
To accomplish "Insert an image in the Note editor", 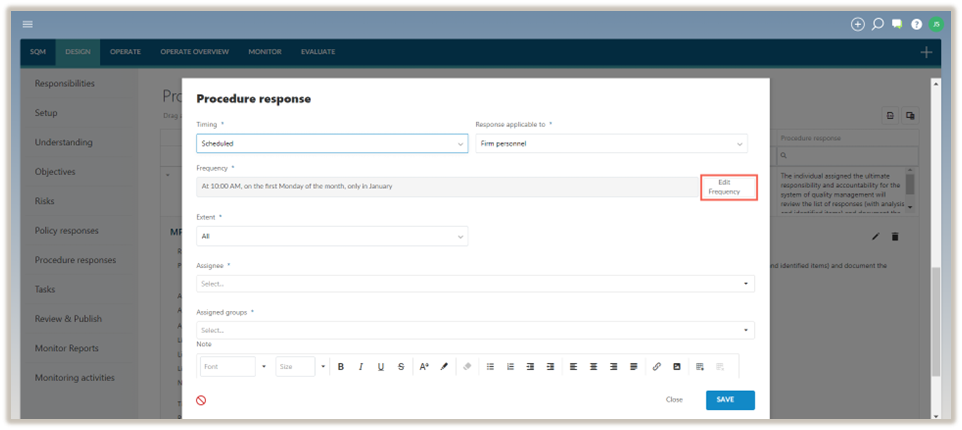I will (677, 367).
